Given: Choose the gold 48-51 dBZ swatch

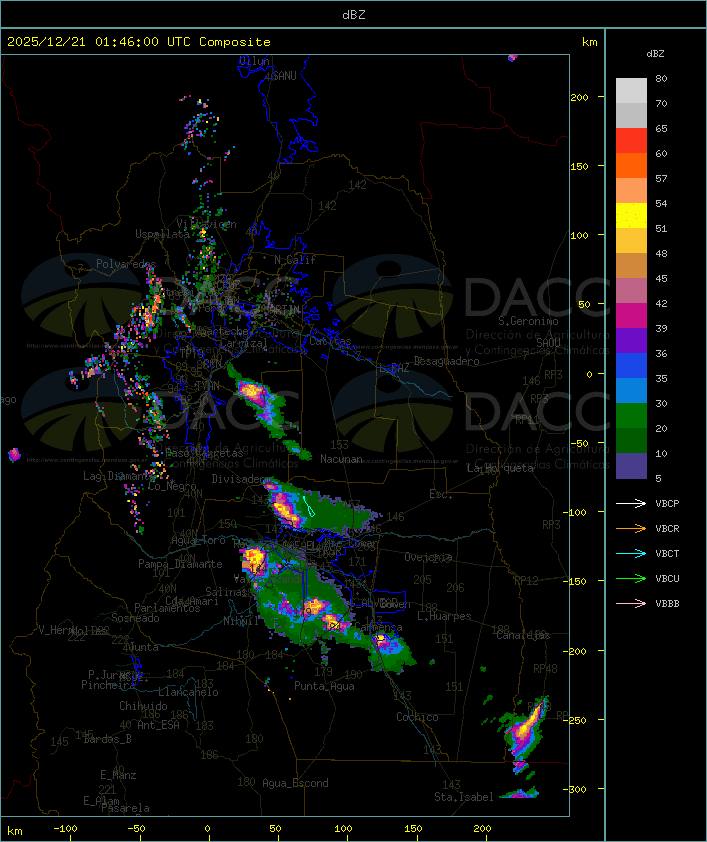Looking at the screenshot, I should [631, 241].
